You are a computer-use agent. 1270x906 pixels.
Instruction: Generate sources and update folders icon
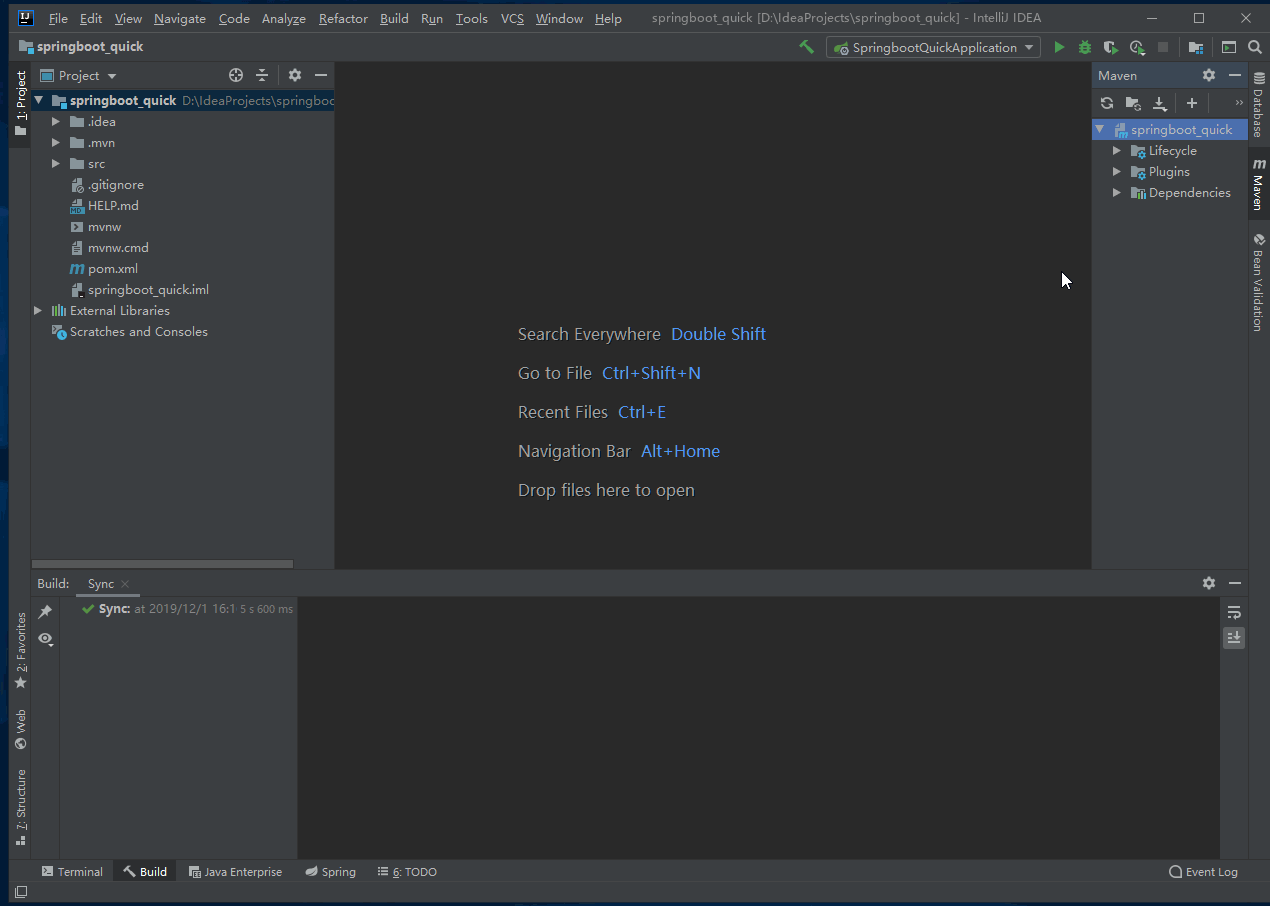(x=1133, y=103)
